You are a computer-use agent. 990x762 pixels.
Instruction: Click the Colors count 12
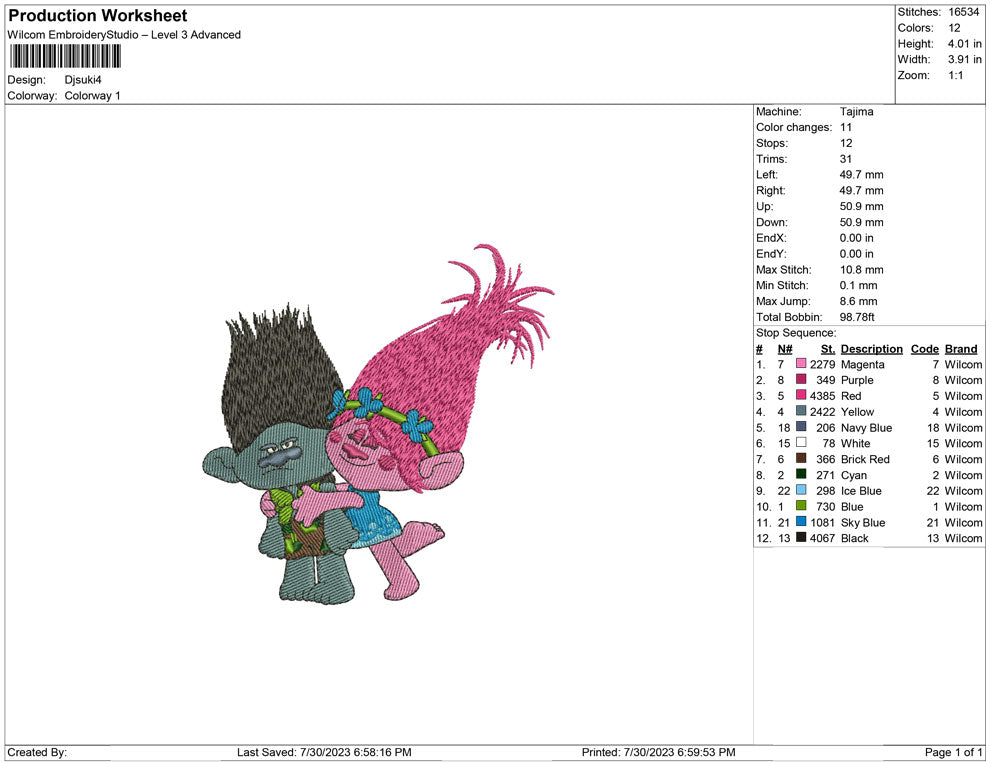pos(954,28)
